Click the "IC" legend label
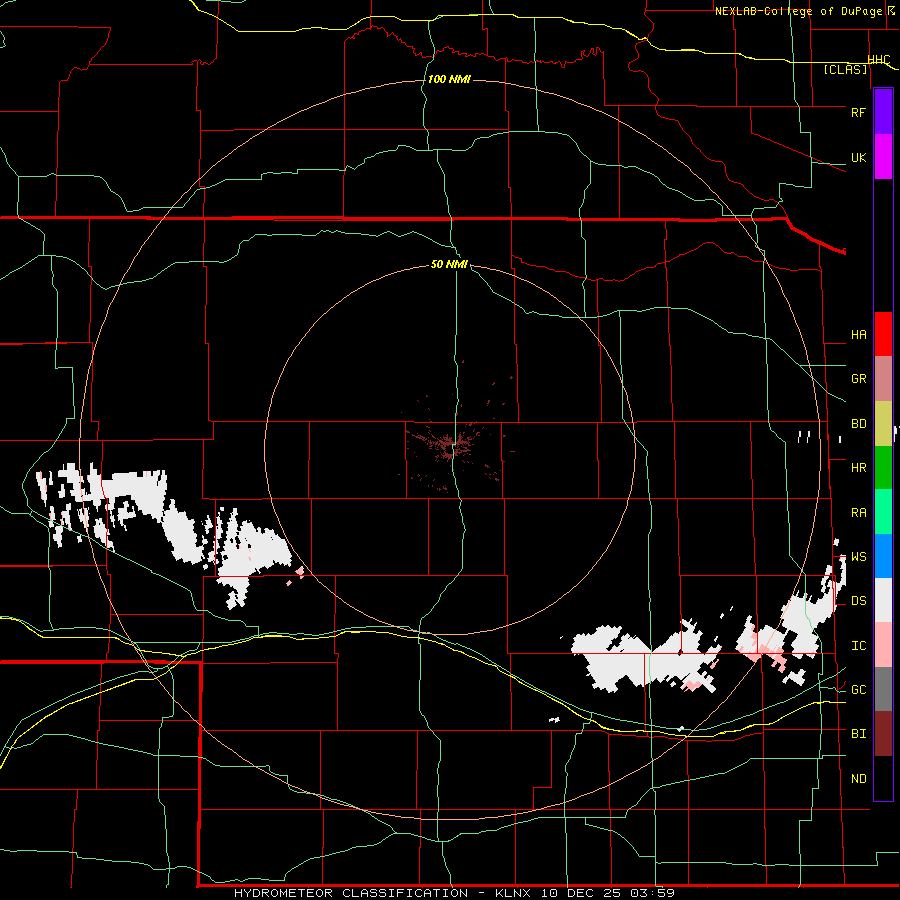Image resolution: width=900 pixels, height=900 pixels. click(x=859, y=646)
